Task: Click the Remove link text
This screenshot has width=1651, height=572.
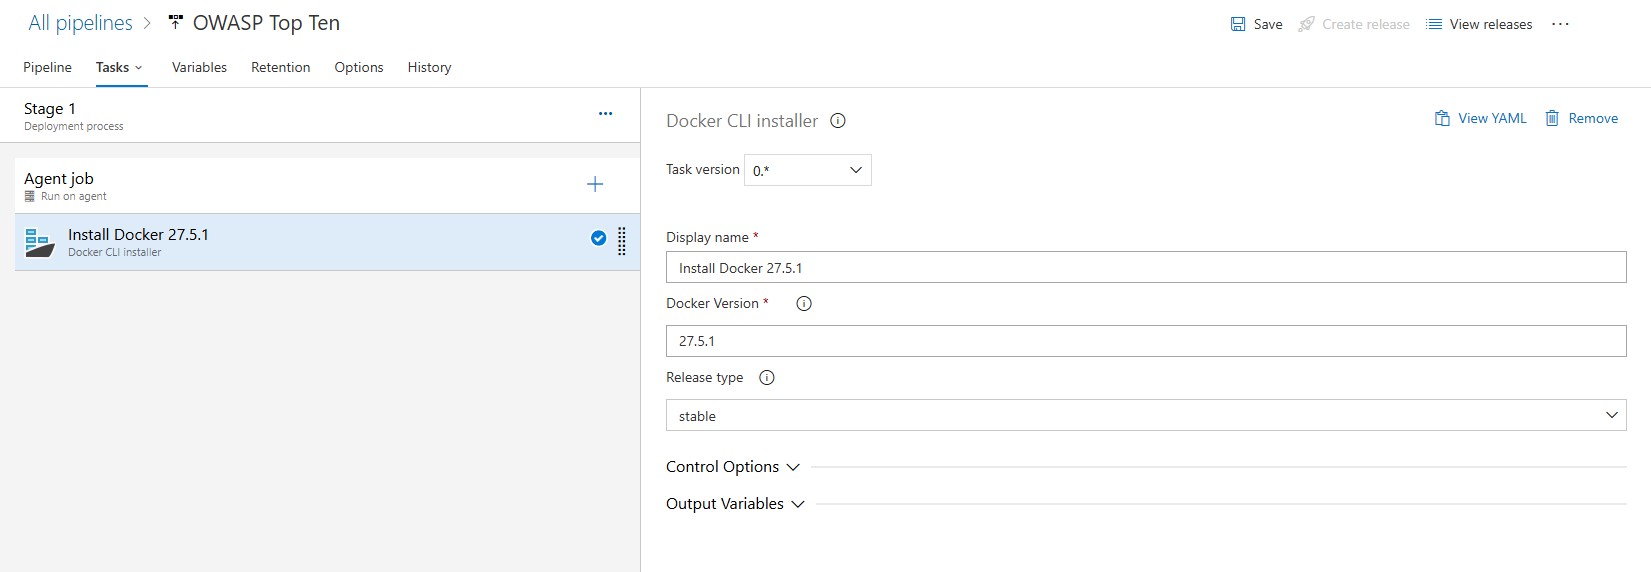Action: (1593, 118)
